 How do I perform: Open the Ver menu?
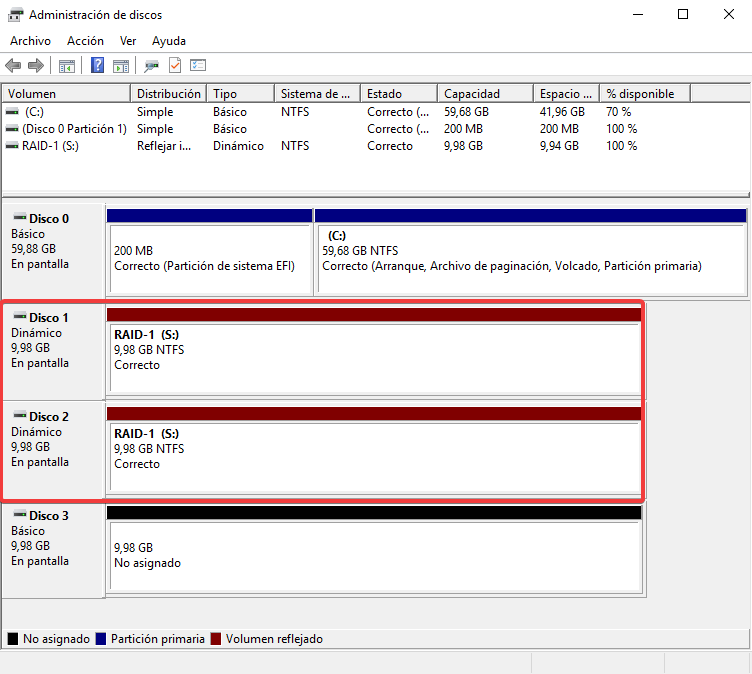(x=128, y=41)
